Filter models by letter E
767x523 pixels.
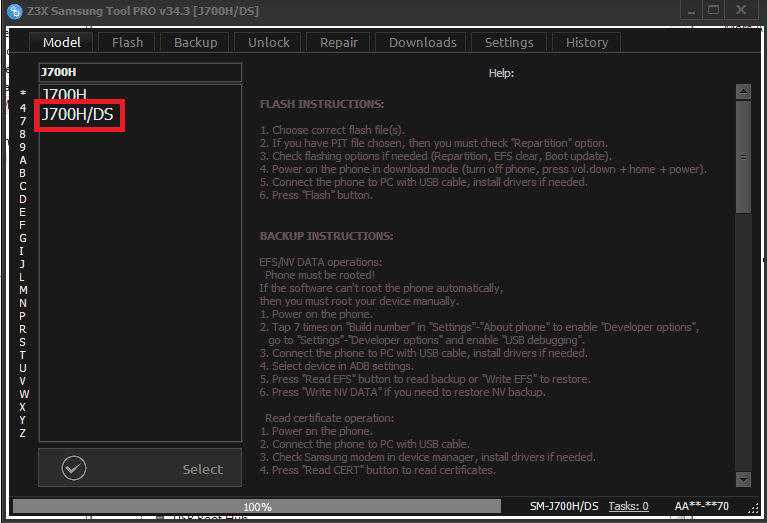tap(23, 212)
